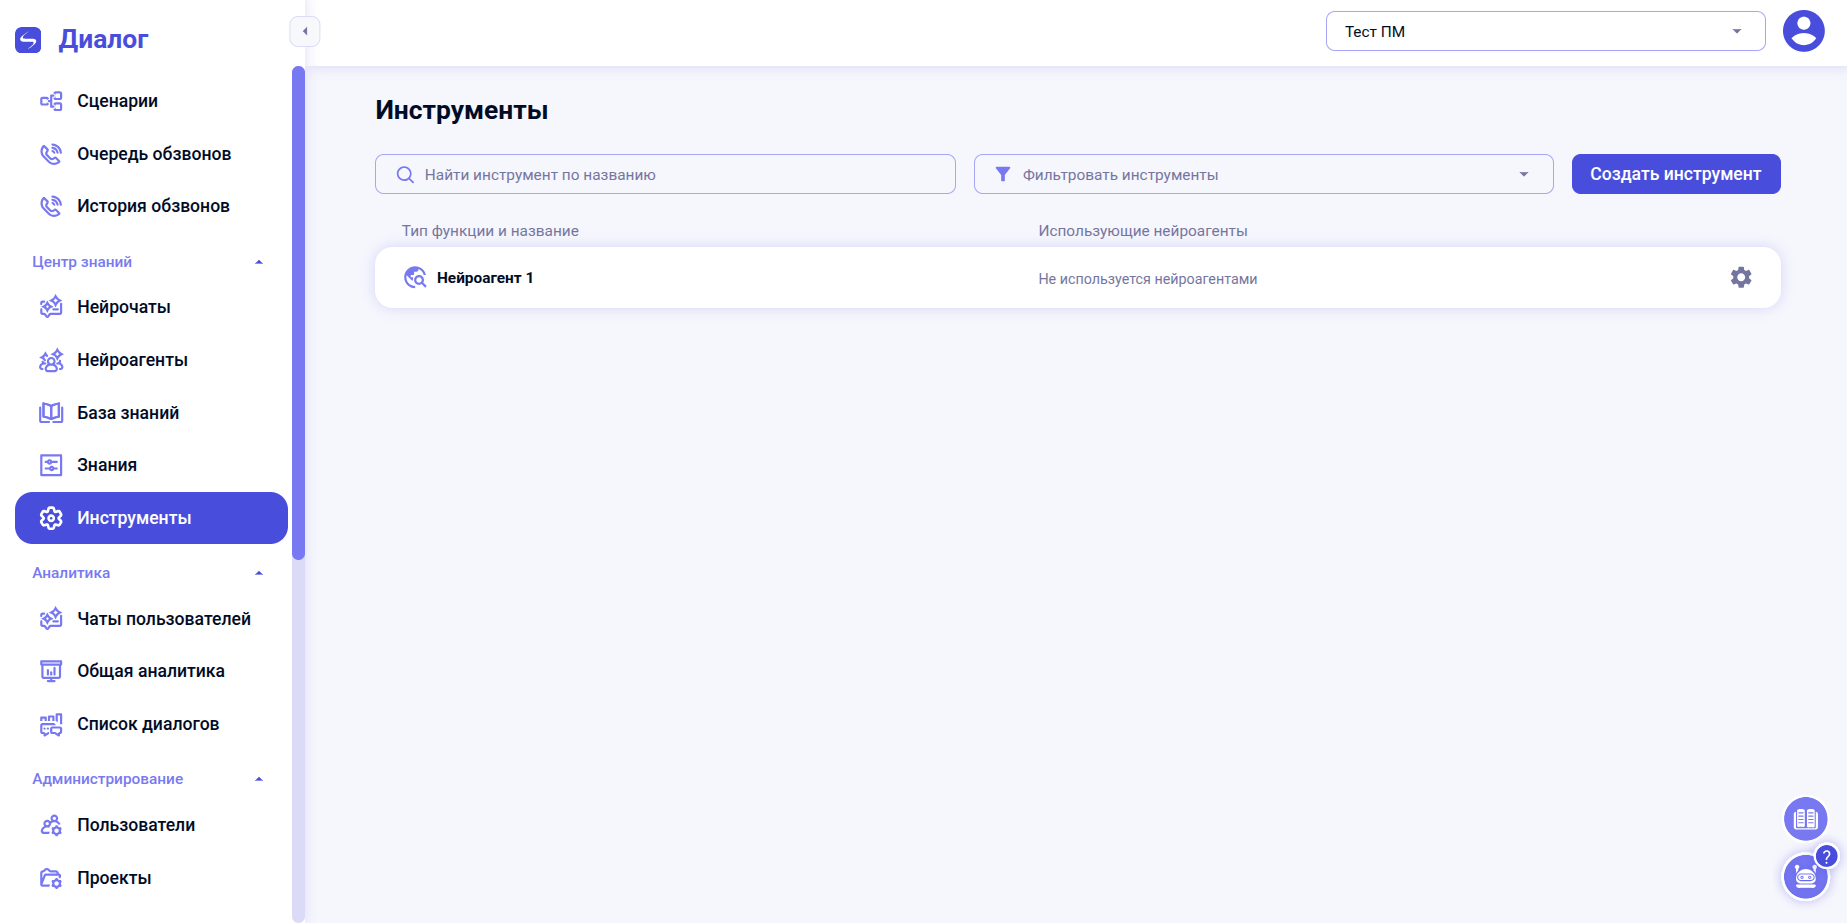This screenshot has width=1847, height=923.
Task: Click the Нейроагент 1 tool name
Action: point(485,278)
